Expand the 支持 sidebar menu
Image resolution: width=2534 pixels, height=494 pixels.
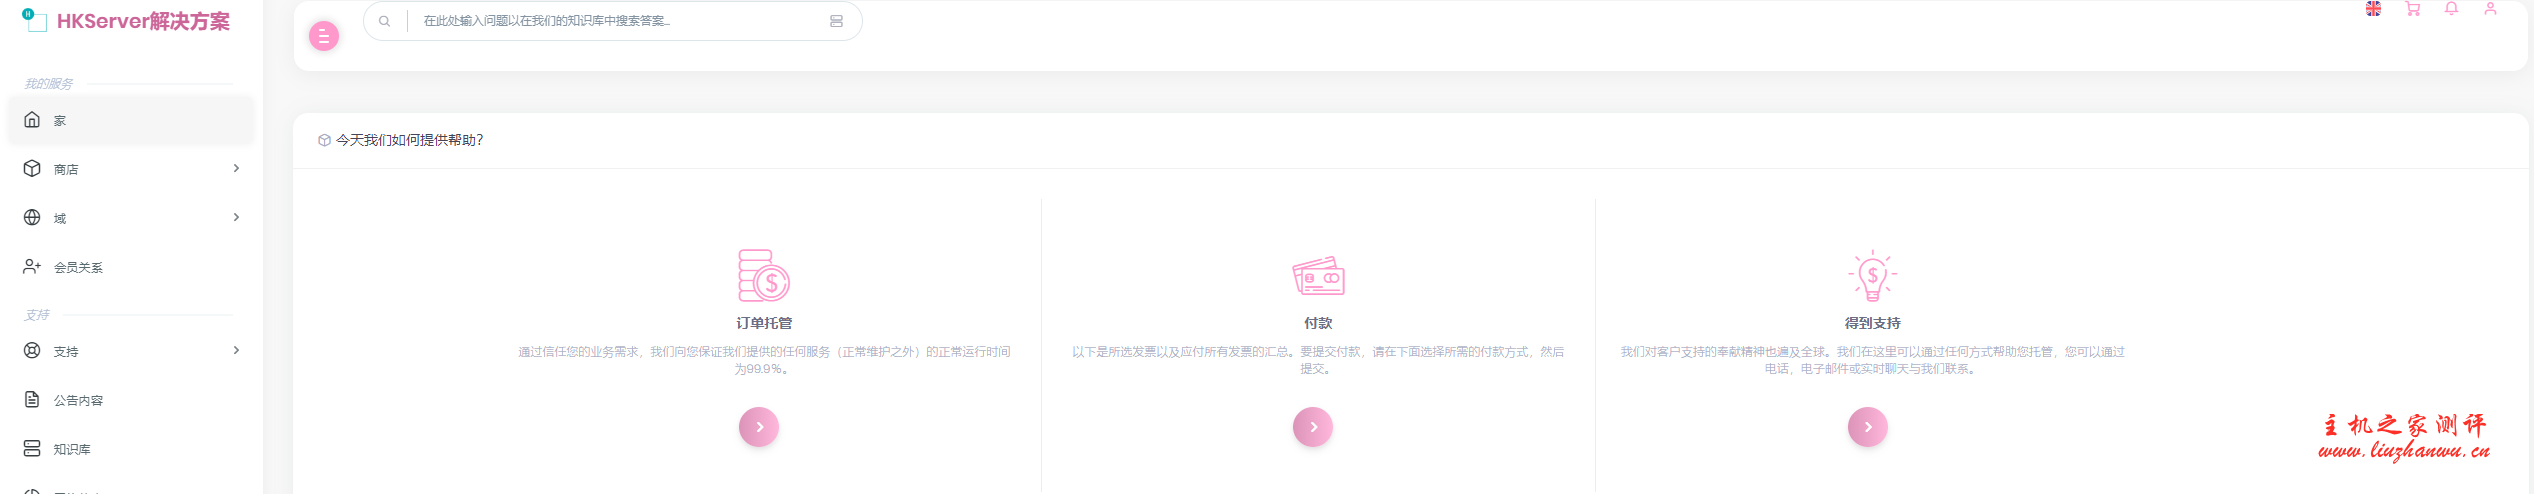pos(130,351)
